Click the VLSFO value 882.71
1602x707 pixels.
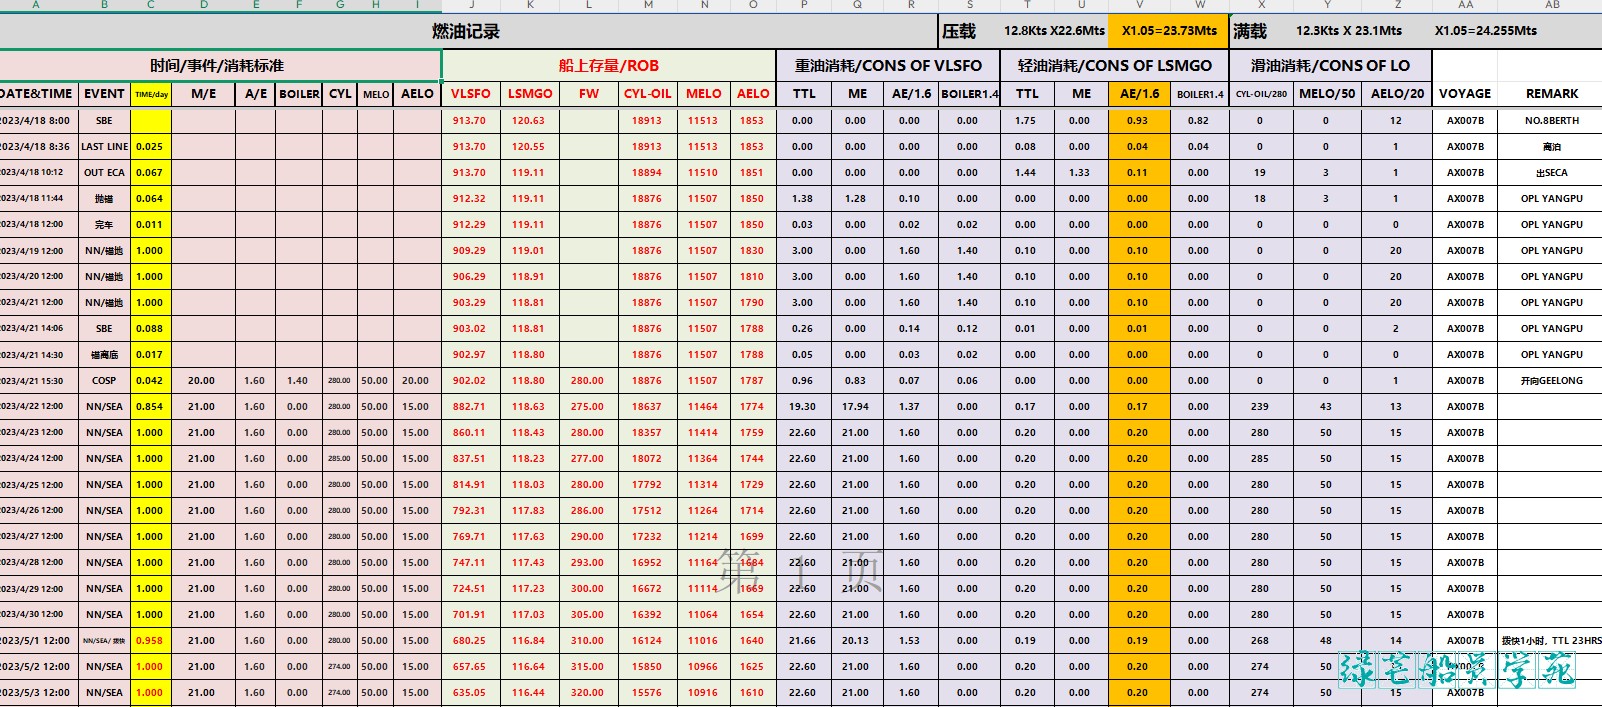(x=469, y=407)
